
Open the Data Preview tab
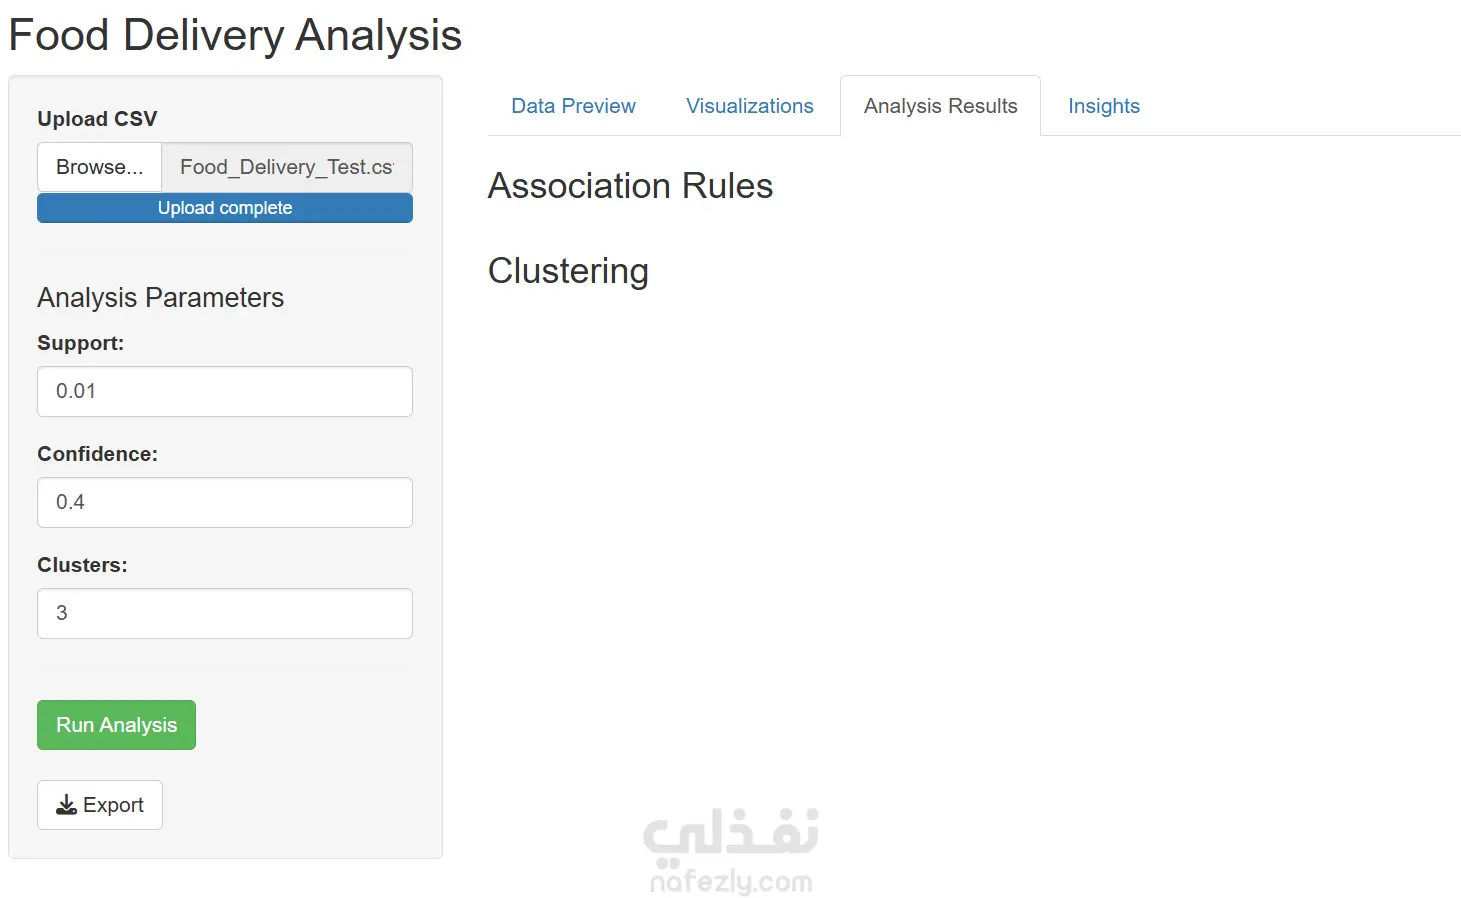point(573,106)
